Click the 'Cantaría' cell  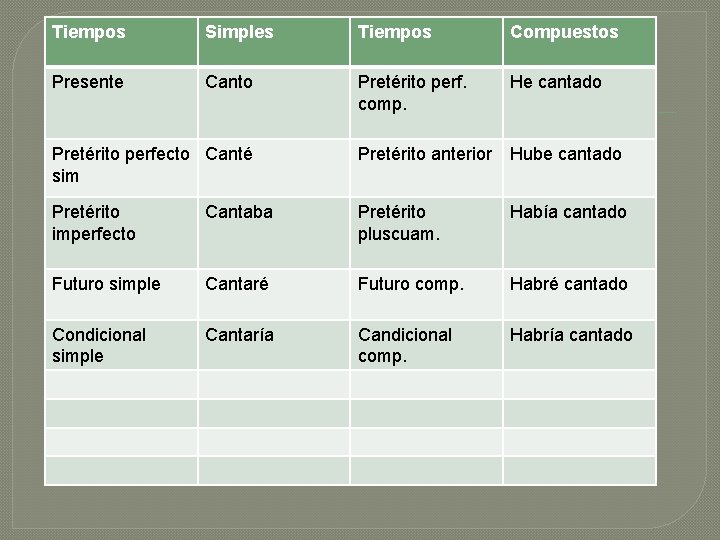[x=274, y=344]
